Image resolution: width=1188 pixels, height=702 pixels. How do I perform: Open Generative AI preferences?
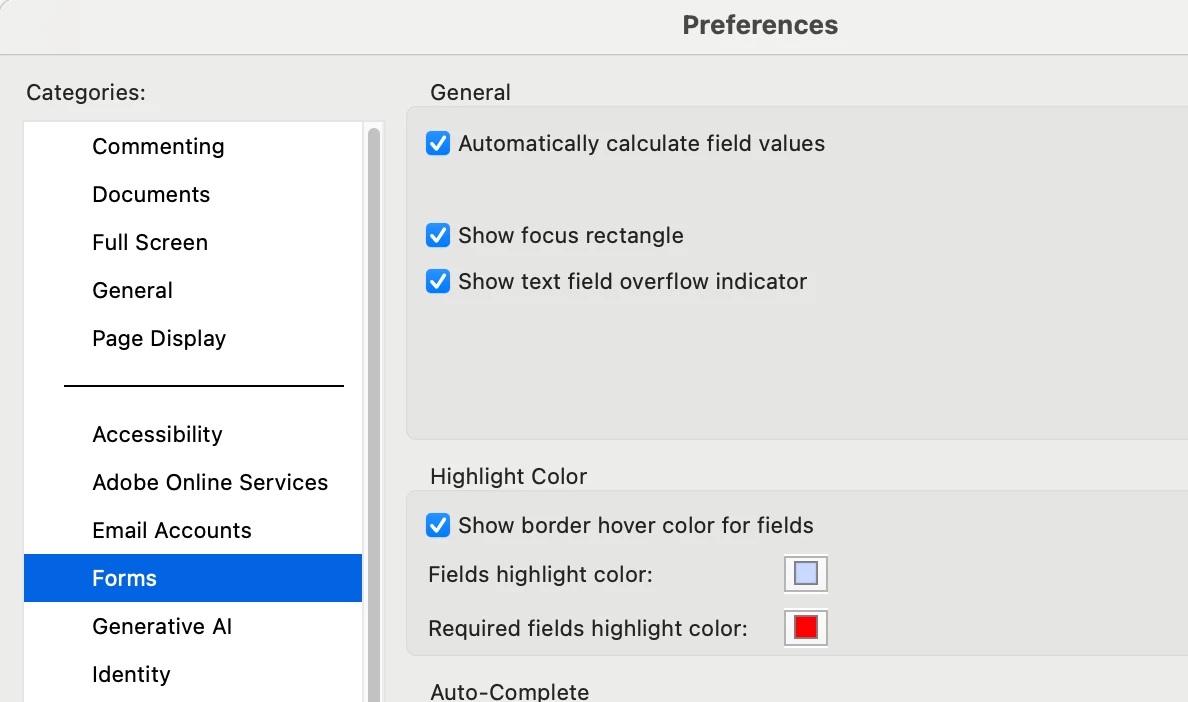click(162, 627)
